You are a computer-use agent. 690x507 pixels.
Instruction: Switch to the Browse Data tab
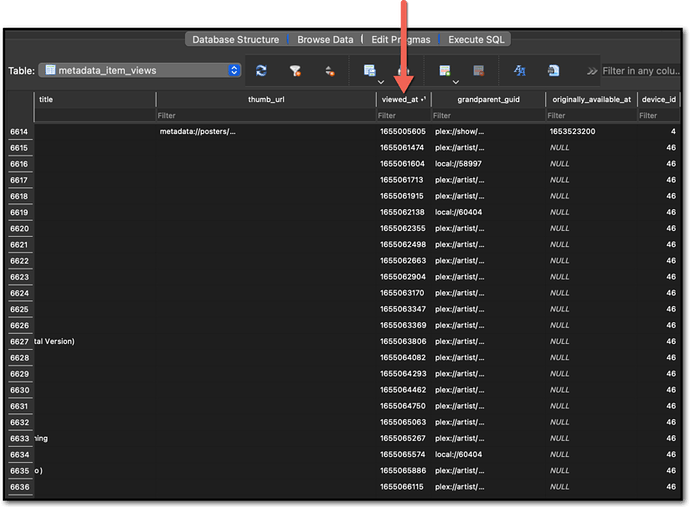point(325,40)
